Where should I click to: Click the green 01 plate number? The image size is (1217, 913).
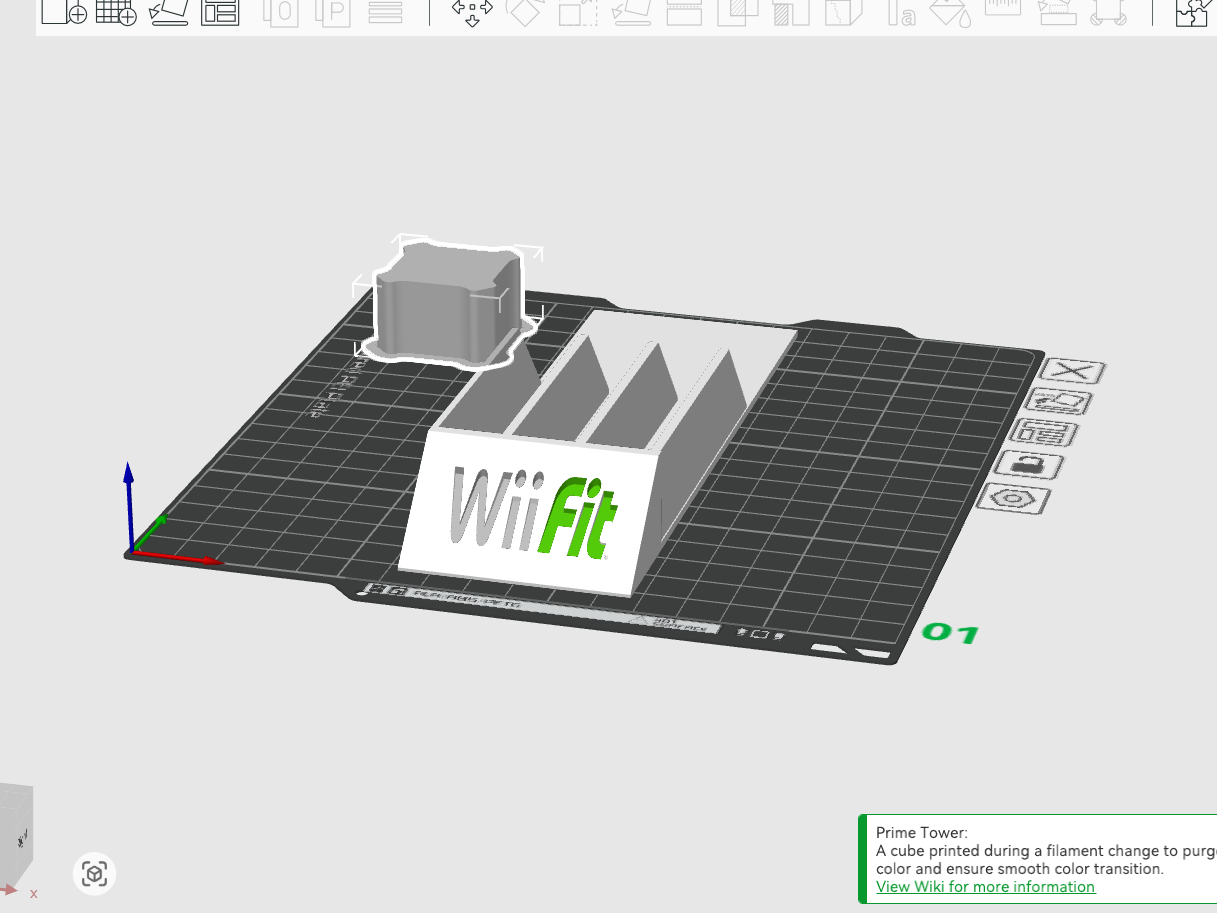click(950, 633)
